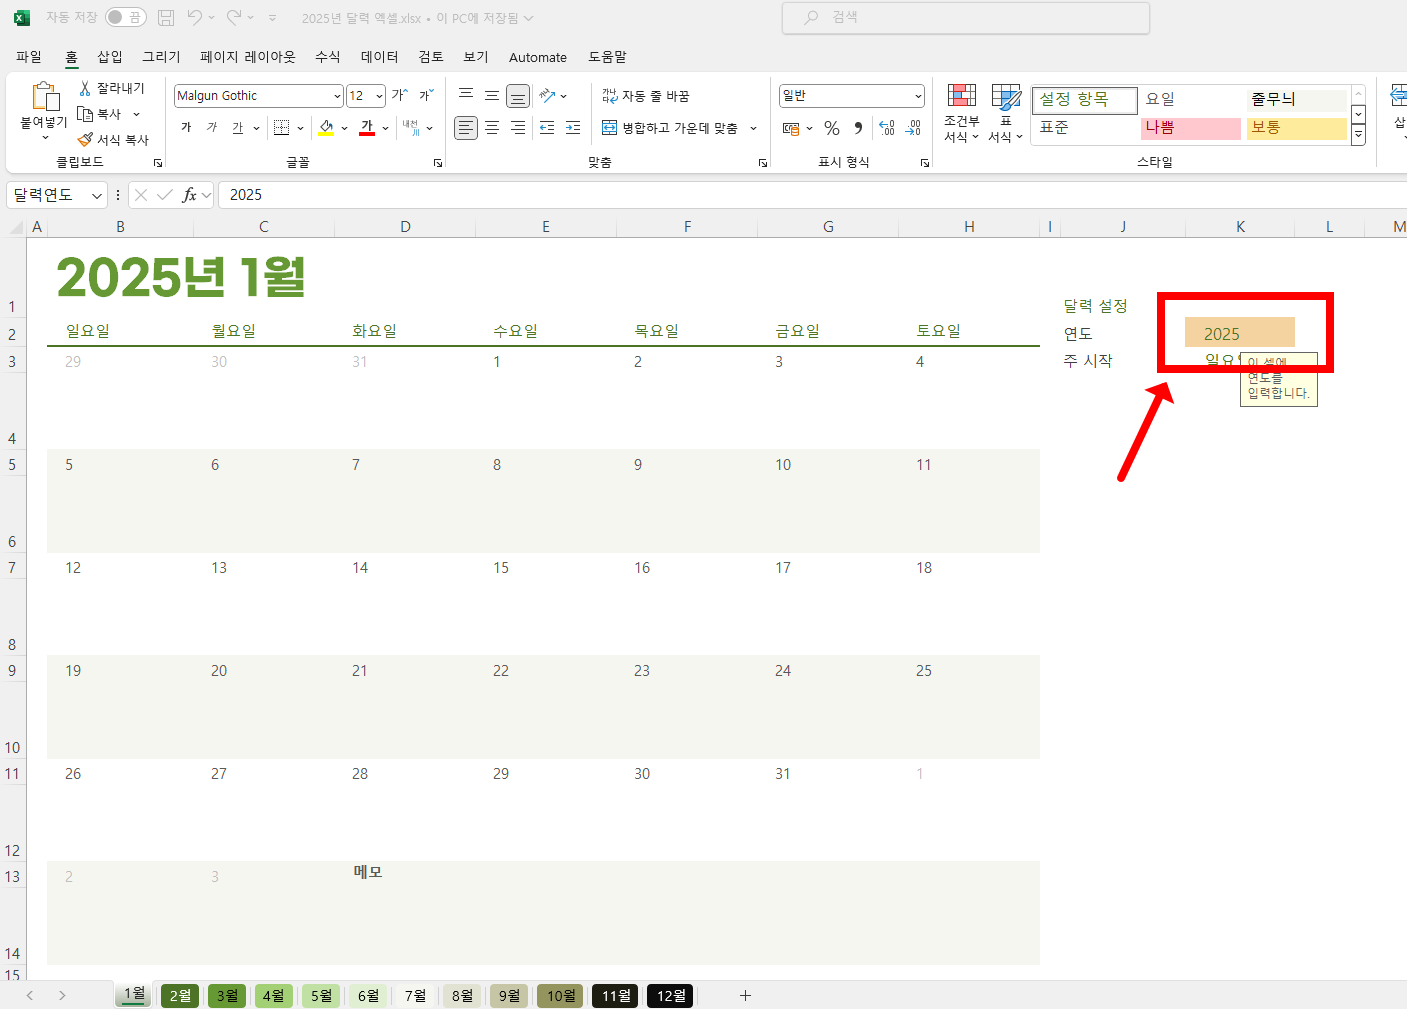
Task: Align text to middle icon
Action: pos(492,95)
